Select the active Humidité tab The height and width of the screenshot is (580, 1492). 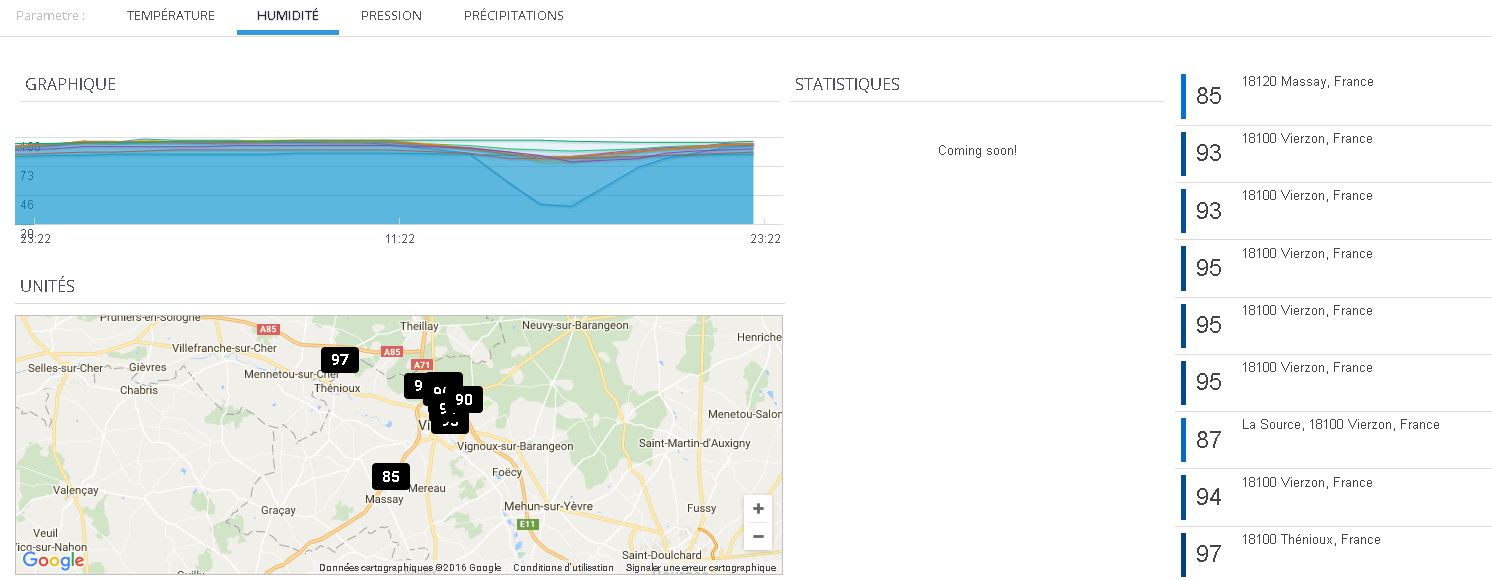coord(288,16)
